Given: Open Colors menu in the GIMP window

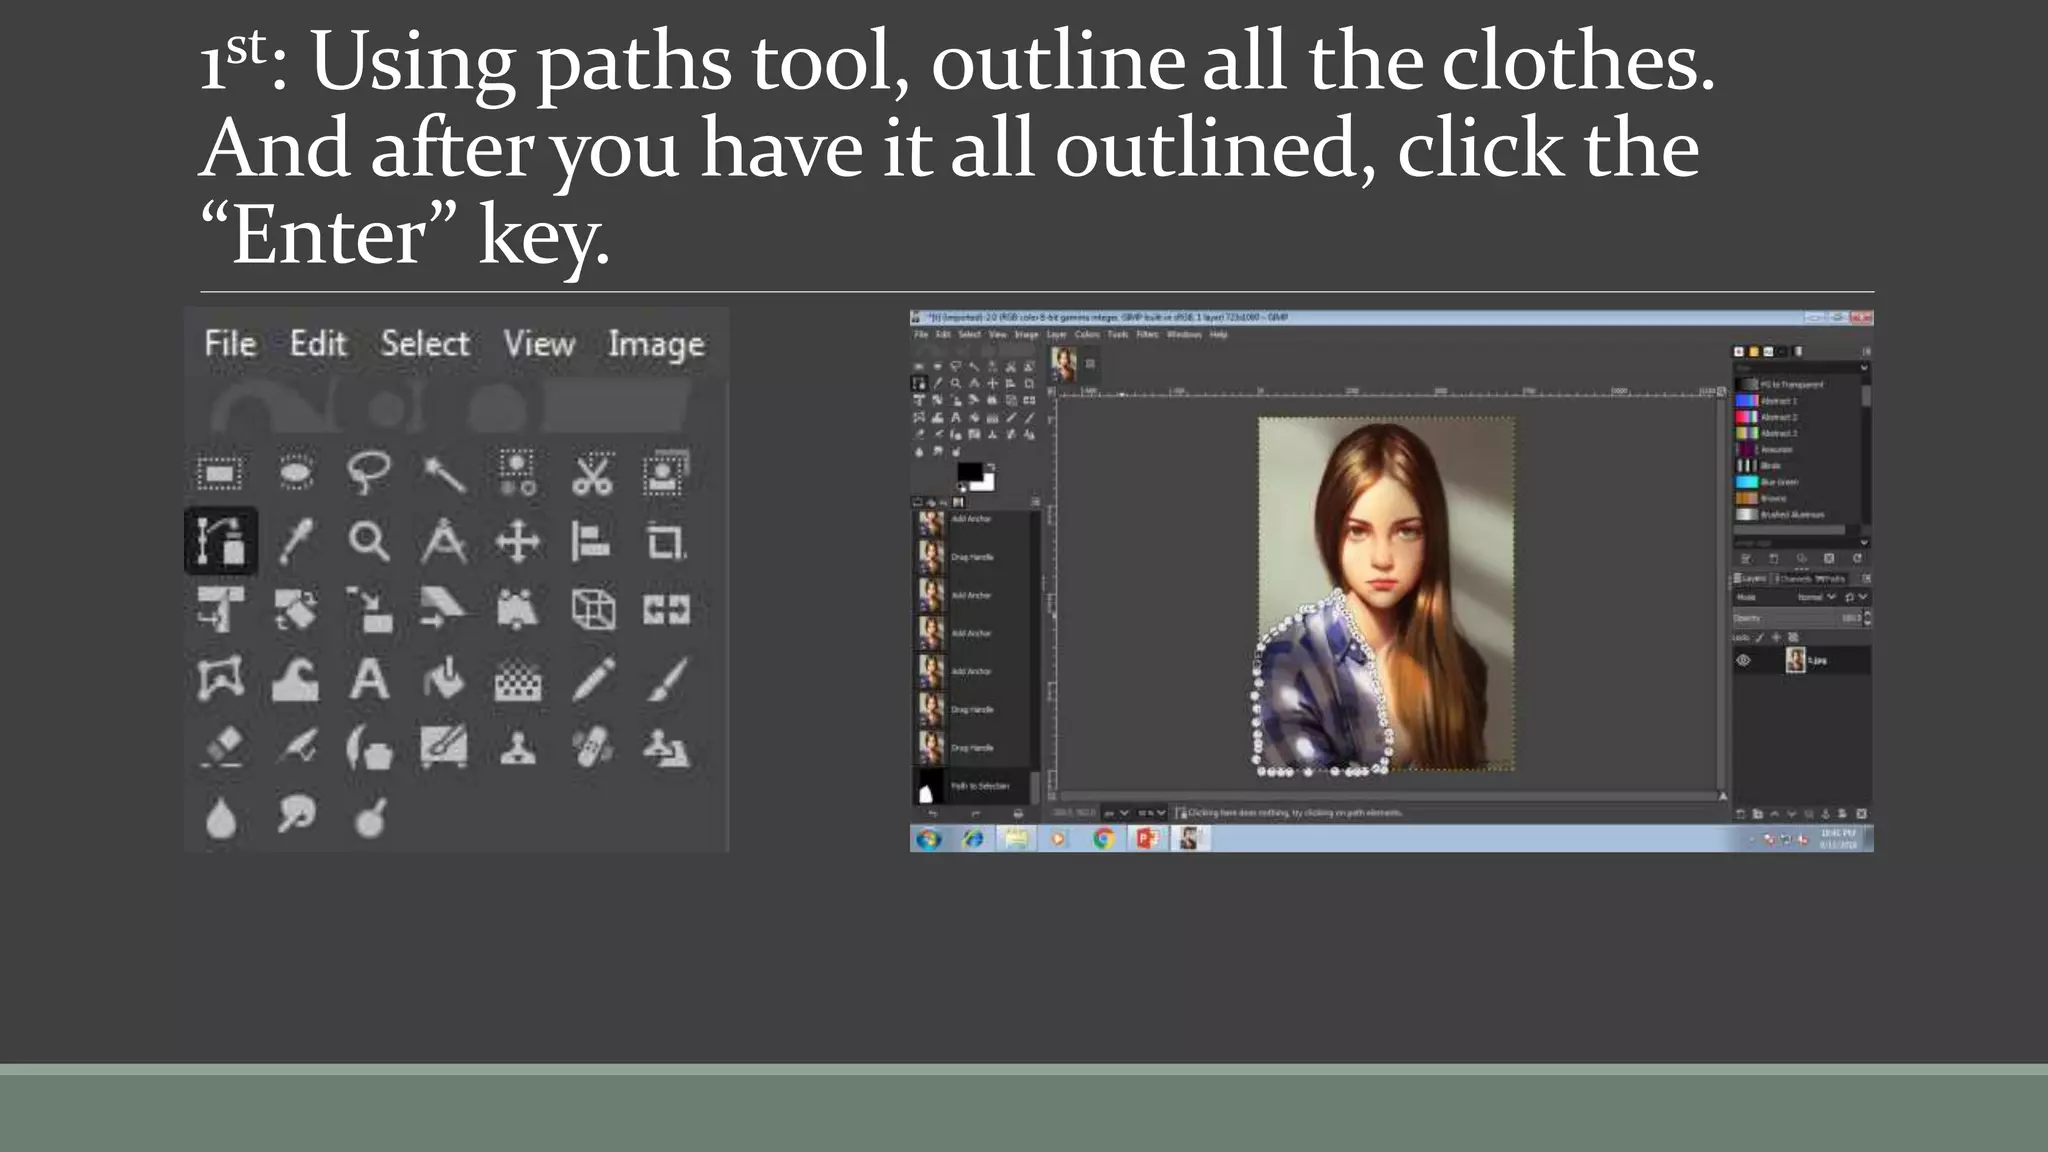Looking at the screenshot, I should pos(1087,334).
